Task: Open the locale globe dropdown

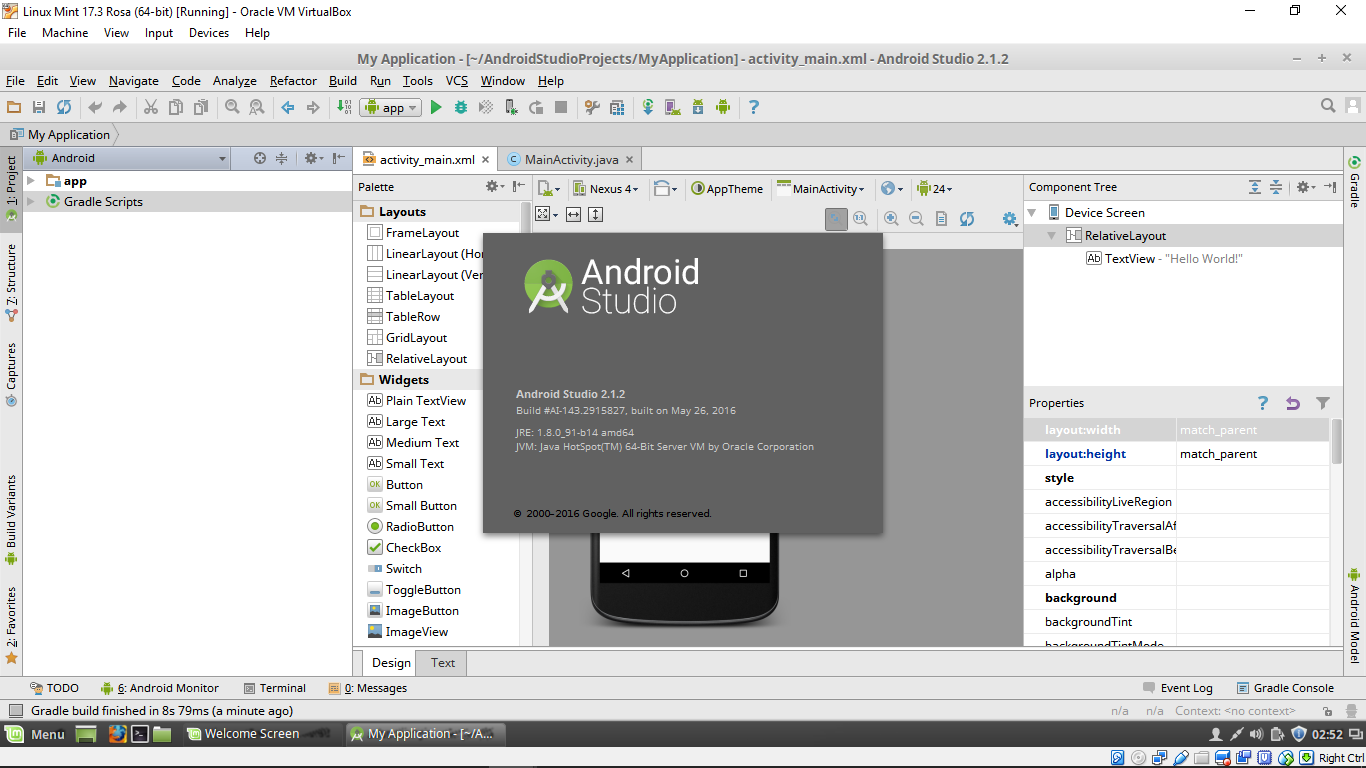Action: [x=892, y=188]
